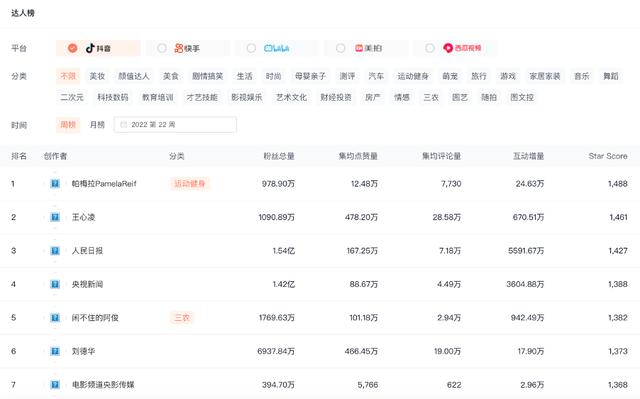Filter by the 生活 category

244,76
